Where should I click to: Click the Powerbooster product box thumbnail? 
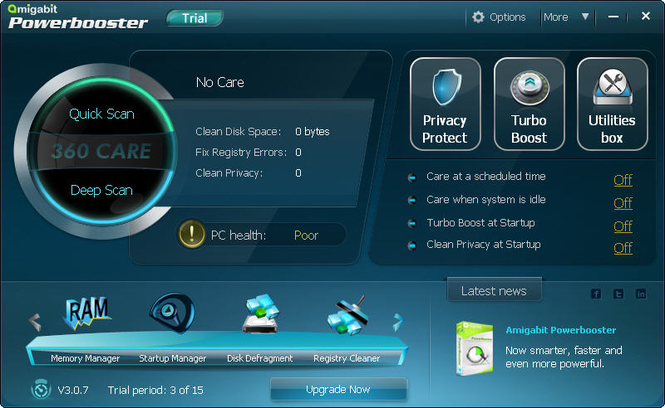(475, 349)
